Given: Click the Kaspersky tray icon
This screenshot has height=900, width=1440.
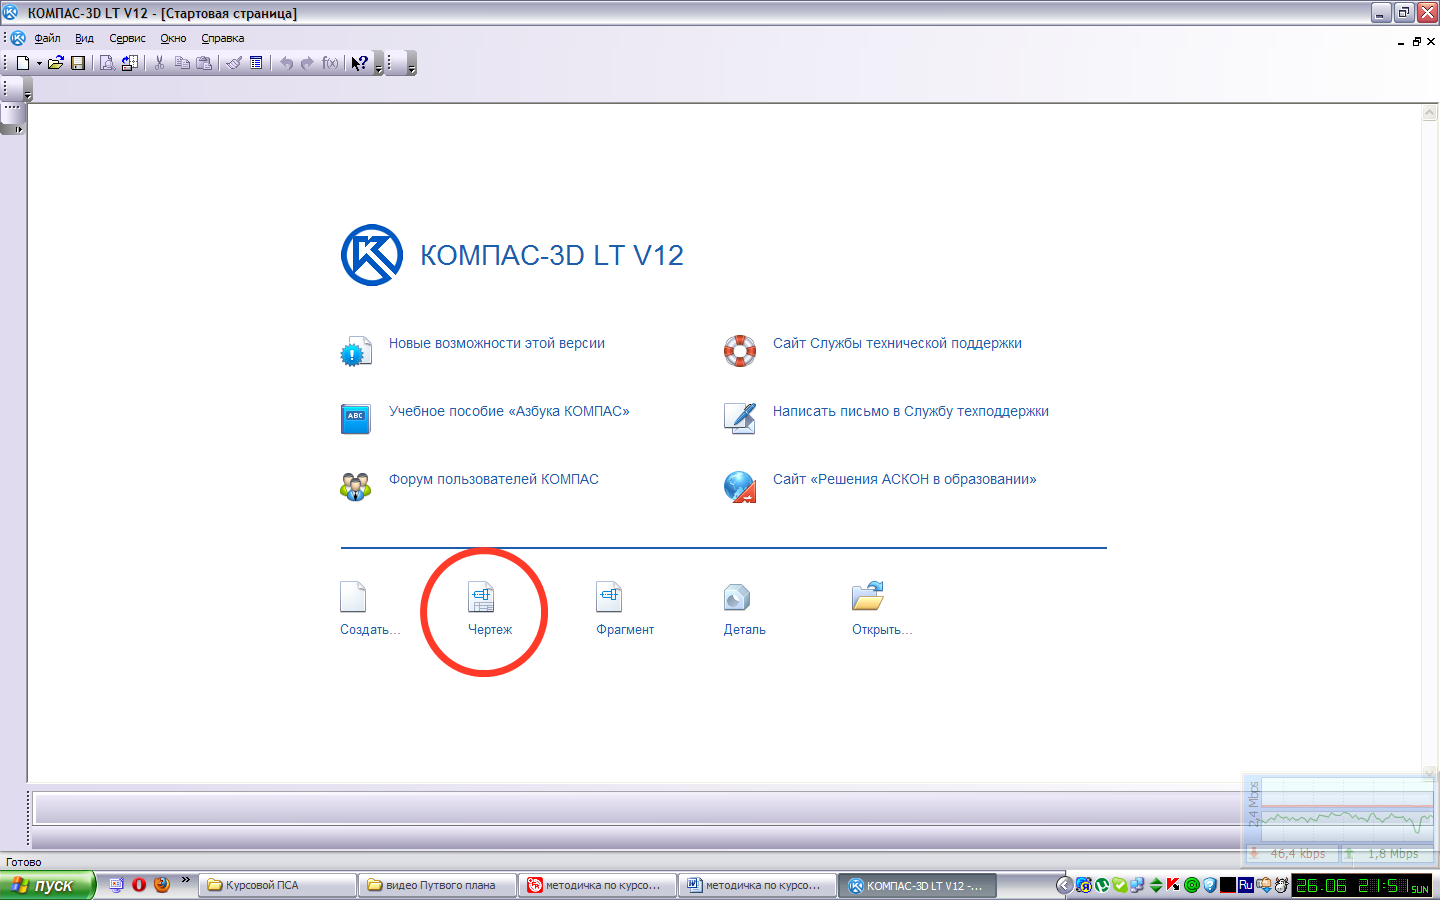Looking at the screenshot, I should [x=1173, y=885].
